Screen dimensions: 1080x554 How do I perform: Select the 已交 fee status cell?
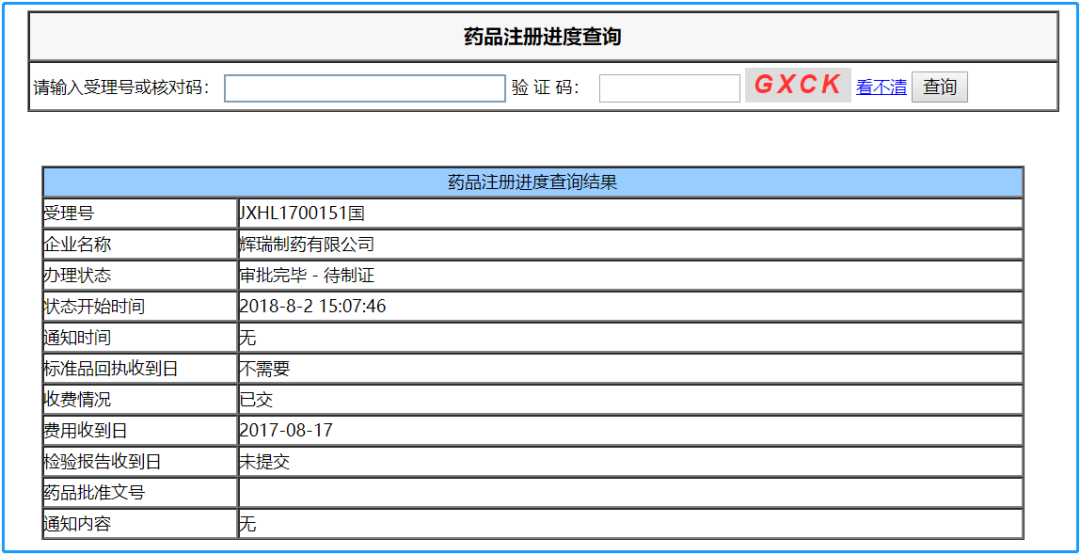tap(256, 399)
